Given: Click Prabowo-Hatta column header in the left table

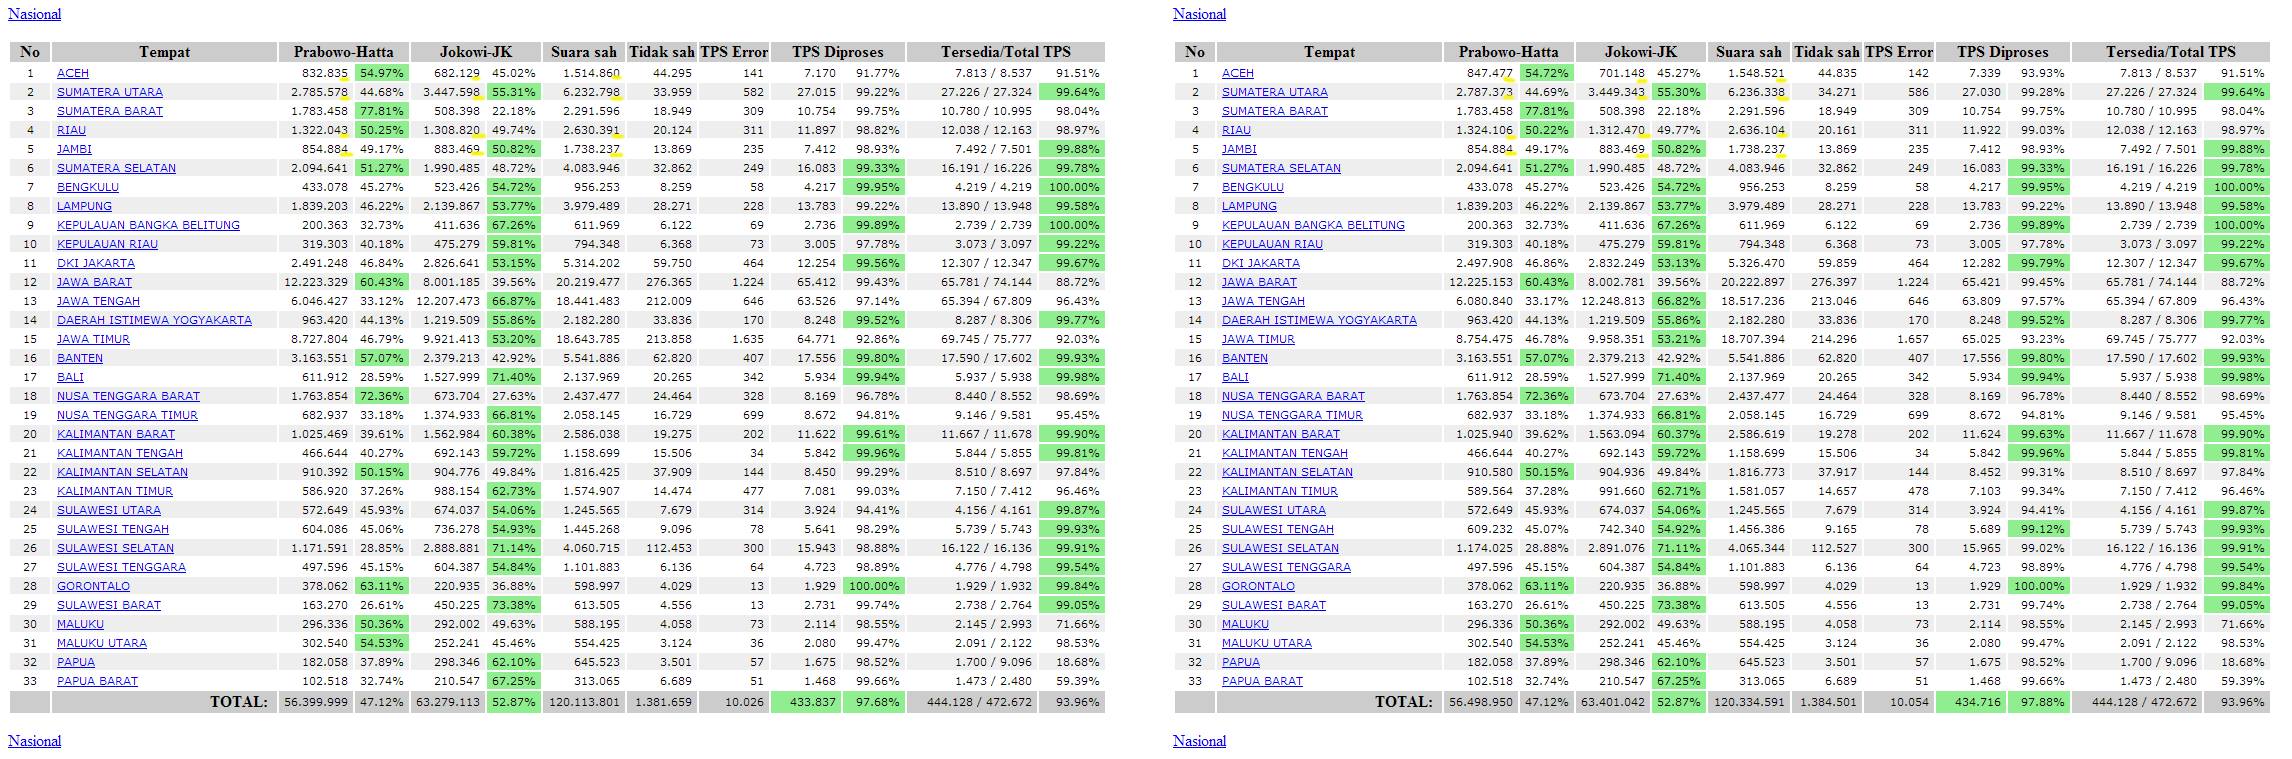Looking at the screenshot, I should click(x=343, y=52).
